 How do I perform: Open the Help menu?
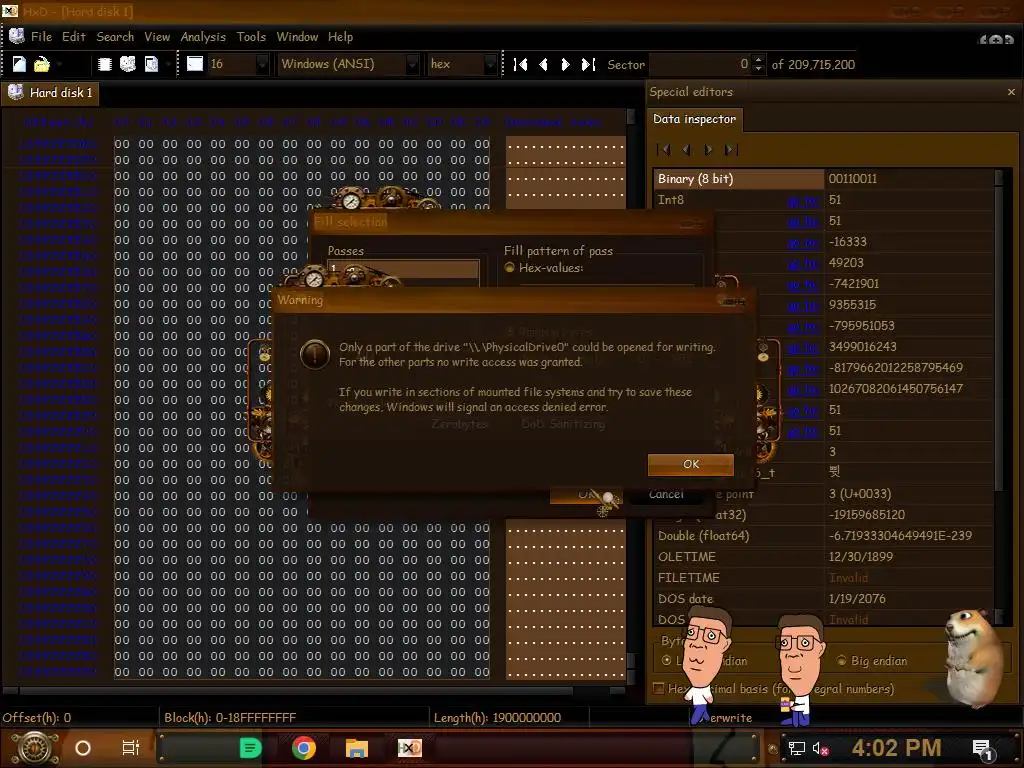click(x=340, y=37)
